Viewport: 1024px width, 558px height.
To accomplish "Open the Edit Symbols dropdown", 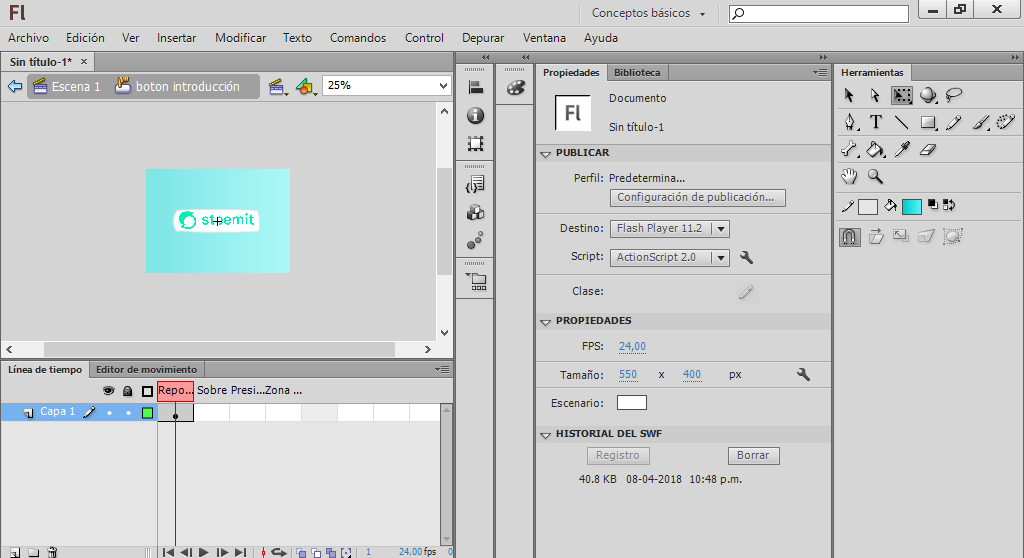I will (306, 86).
